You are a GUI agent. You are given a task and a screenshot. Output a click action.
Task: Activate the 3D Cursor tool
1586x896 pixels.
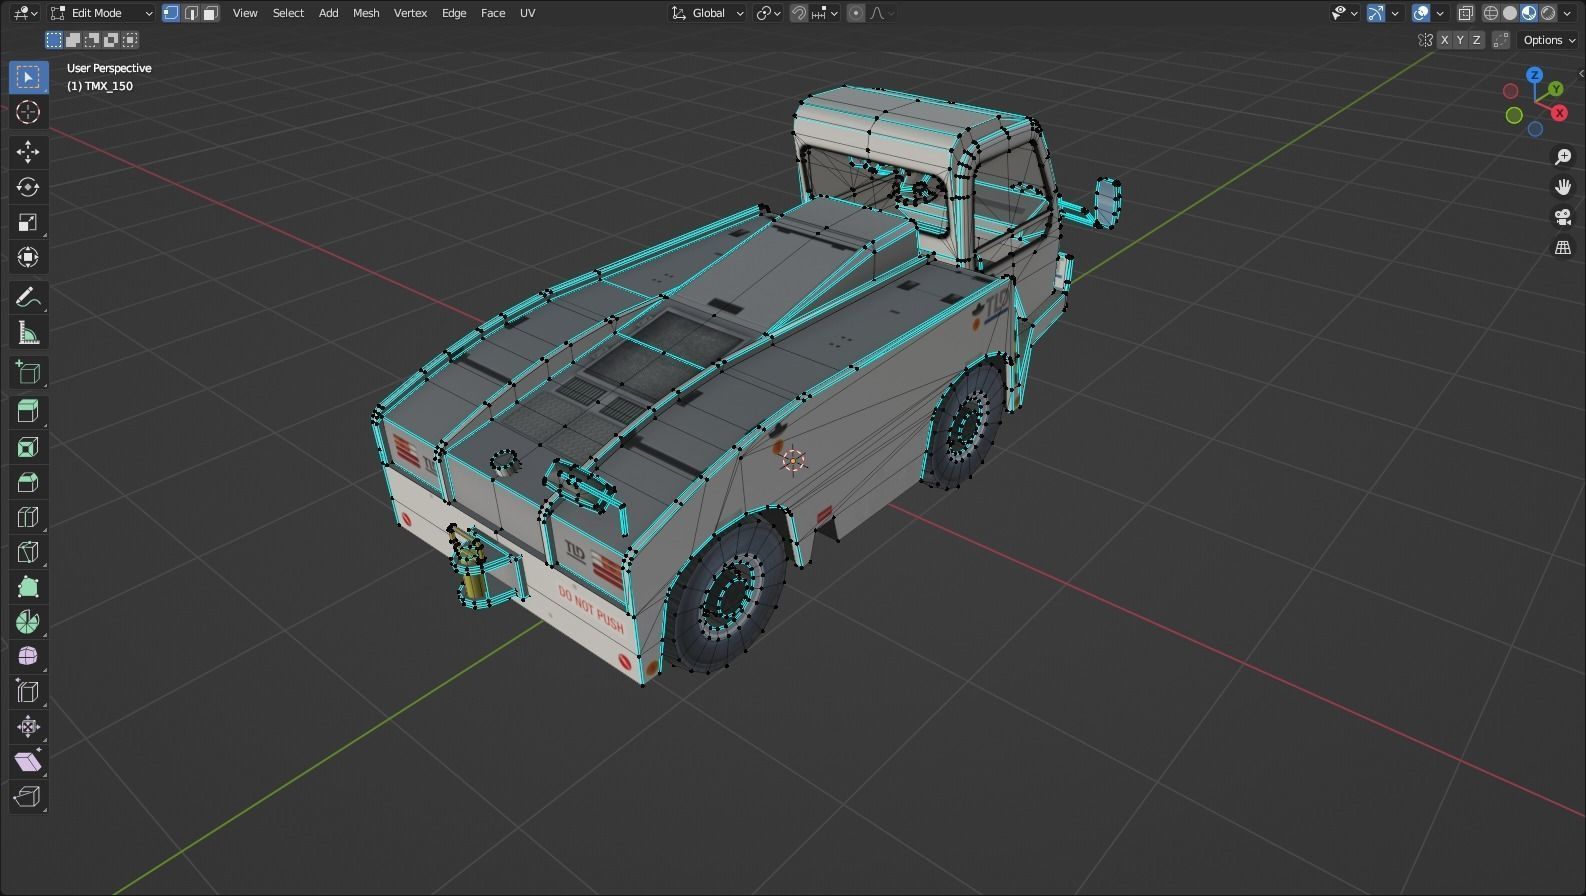tap(28, 112)
